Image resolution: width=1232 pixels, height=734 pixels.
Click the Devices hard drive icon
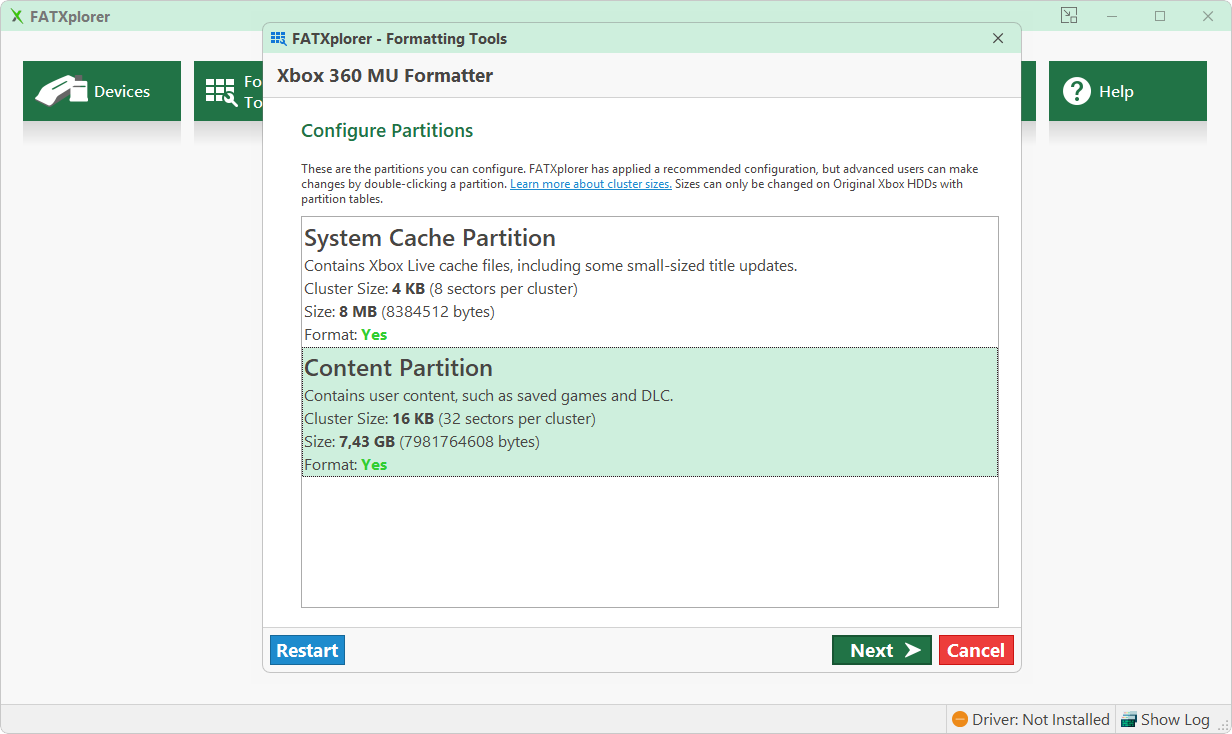62,91
